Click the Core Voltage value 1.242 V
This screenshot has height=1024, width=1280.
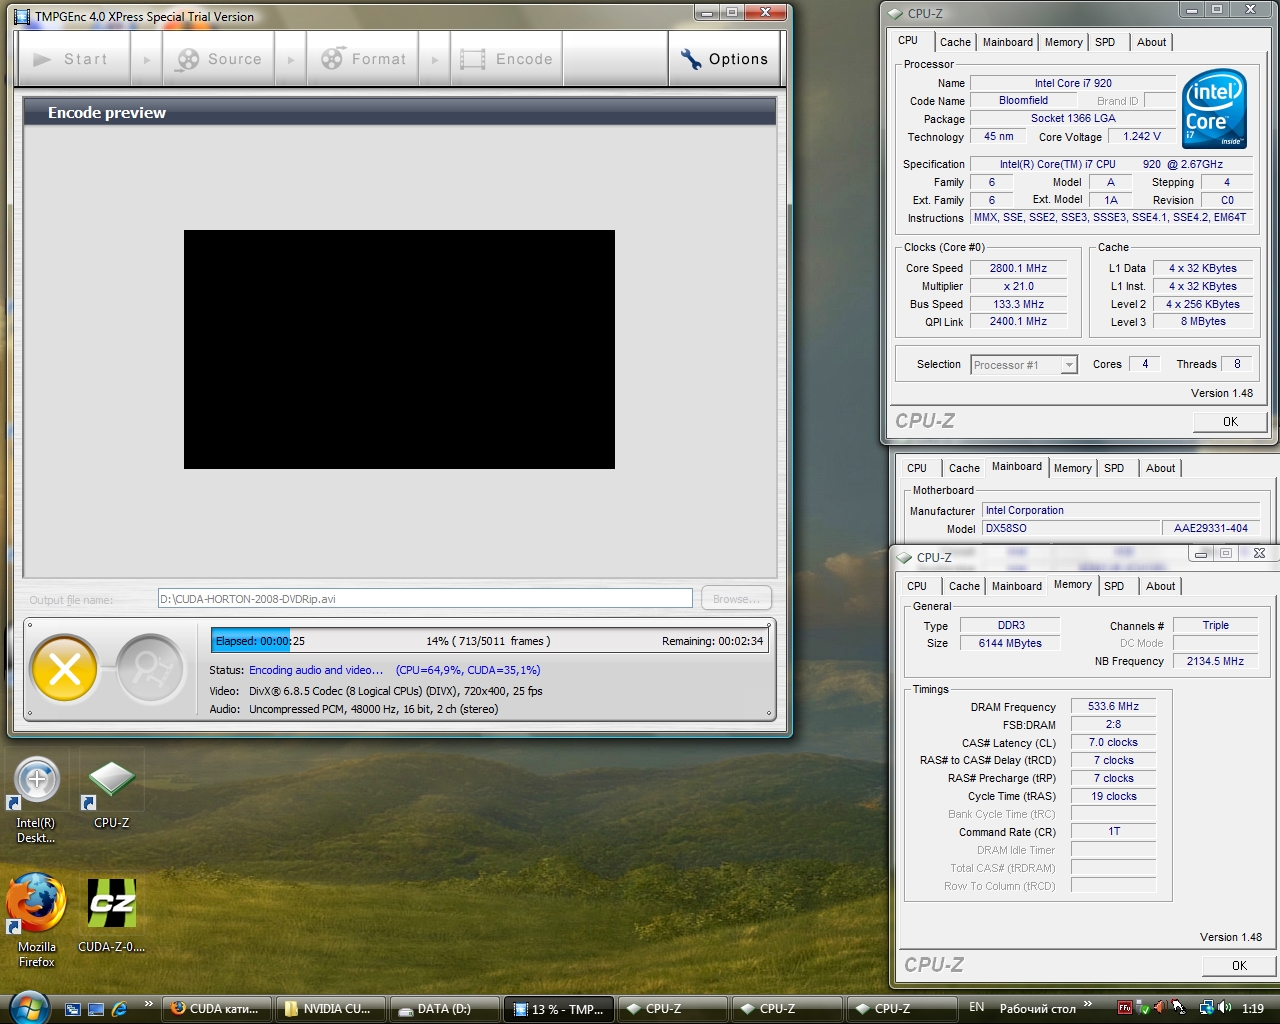(1141, 137)
